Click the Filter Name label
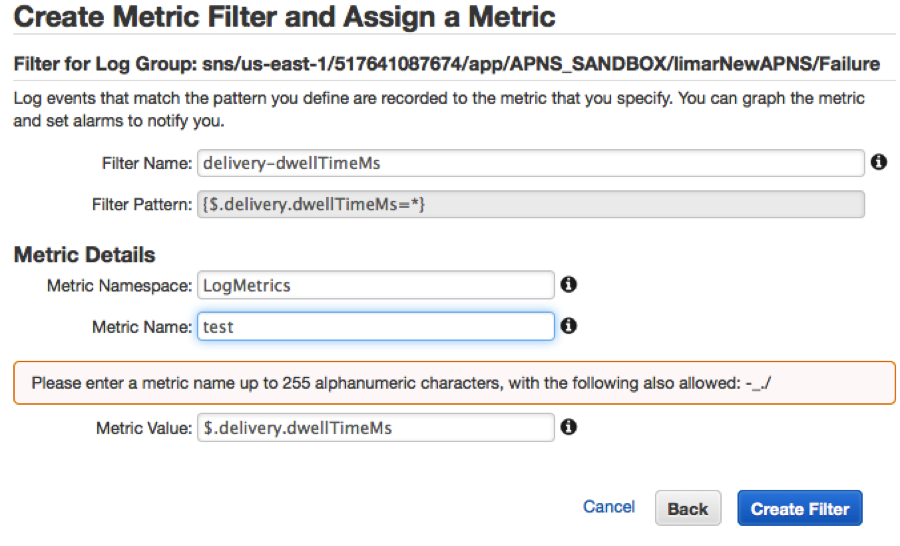The height and width of the screenshot is (546, 900). (146, 163)
